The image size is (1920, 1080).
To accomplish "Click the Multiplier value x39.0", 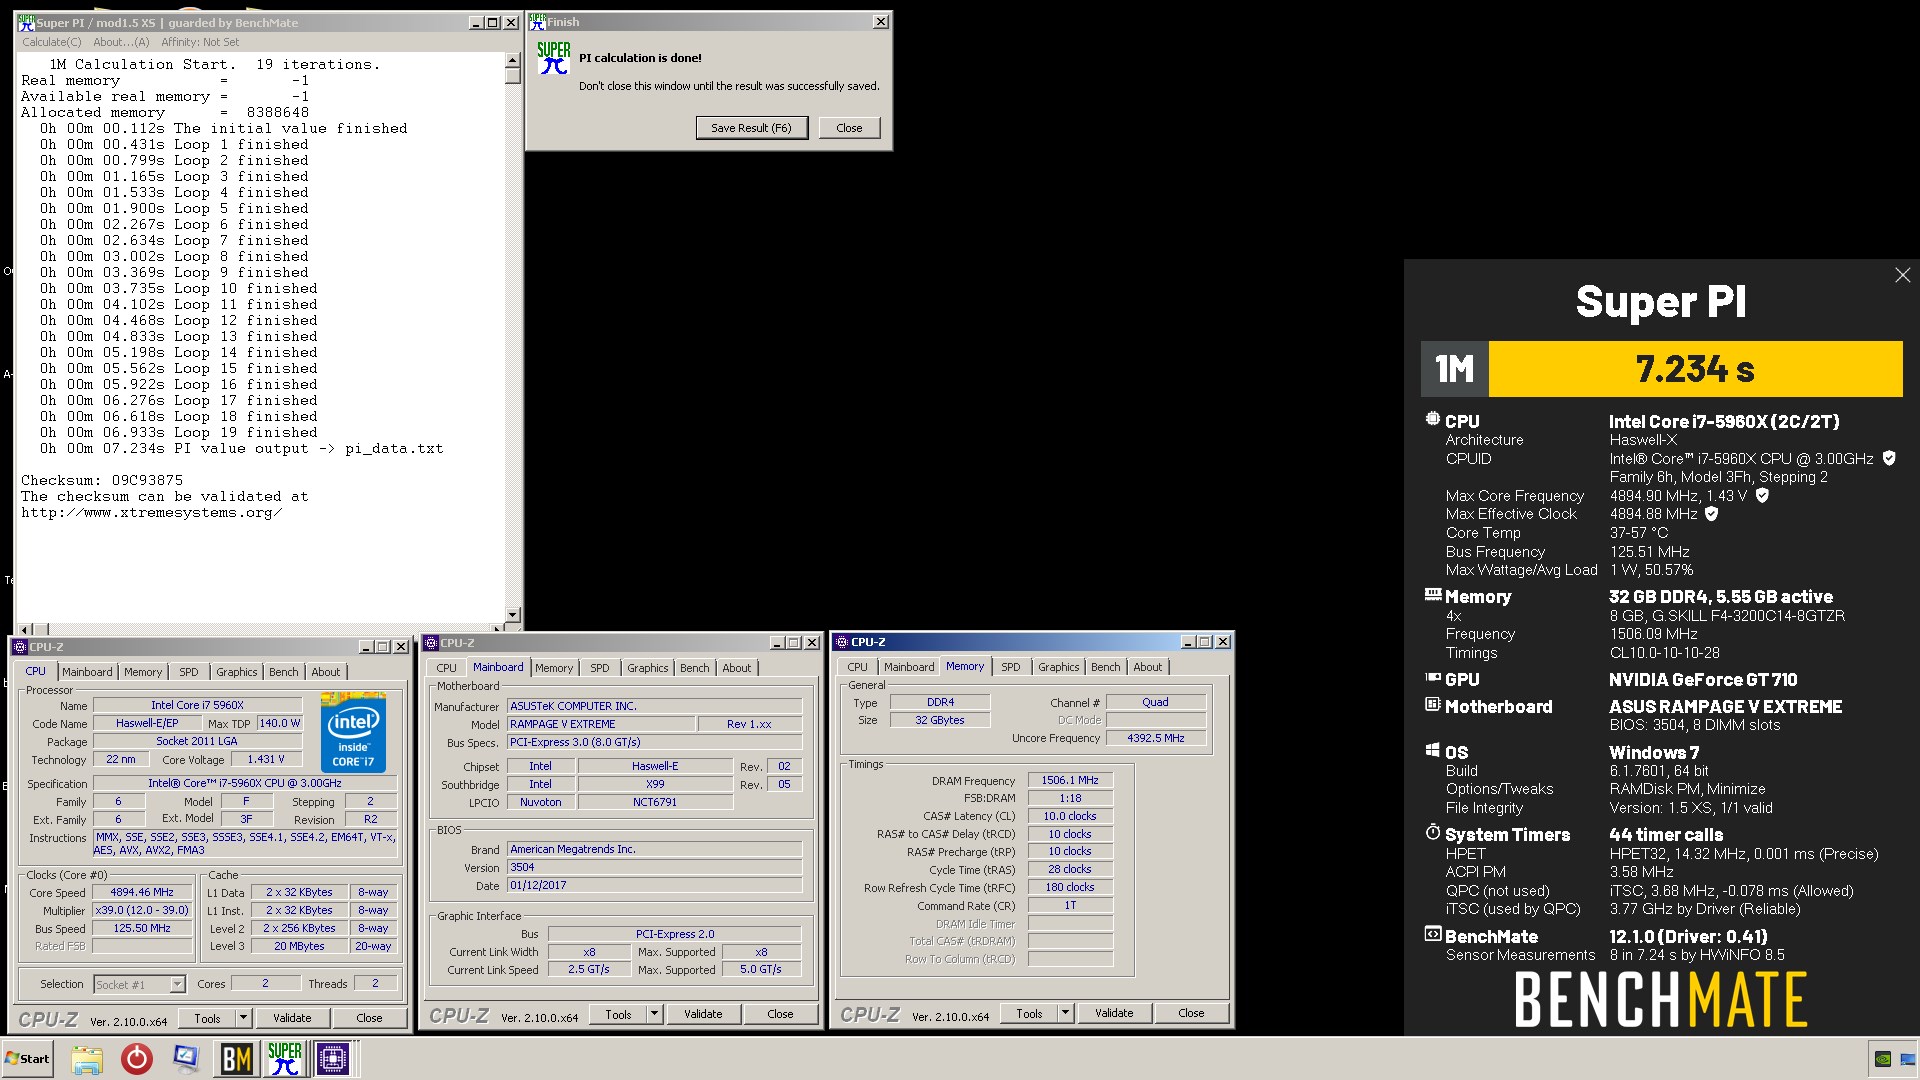I will (142, 910).
